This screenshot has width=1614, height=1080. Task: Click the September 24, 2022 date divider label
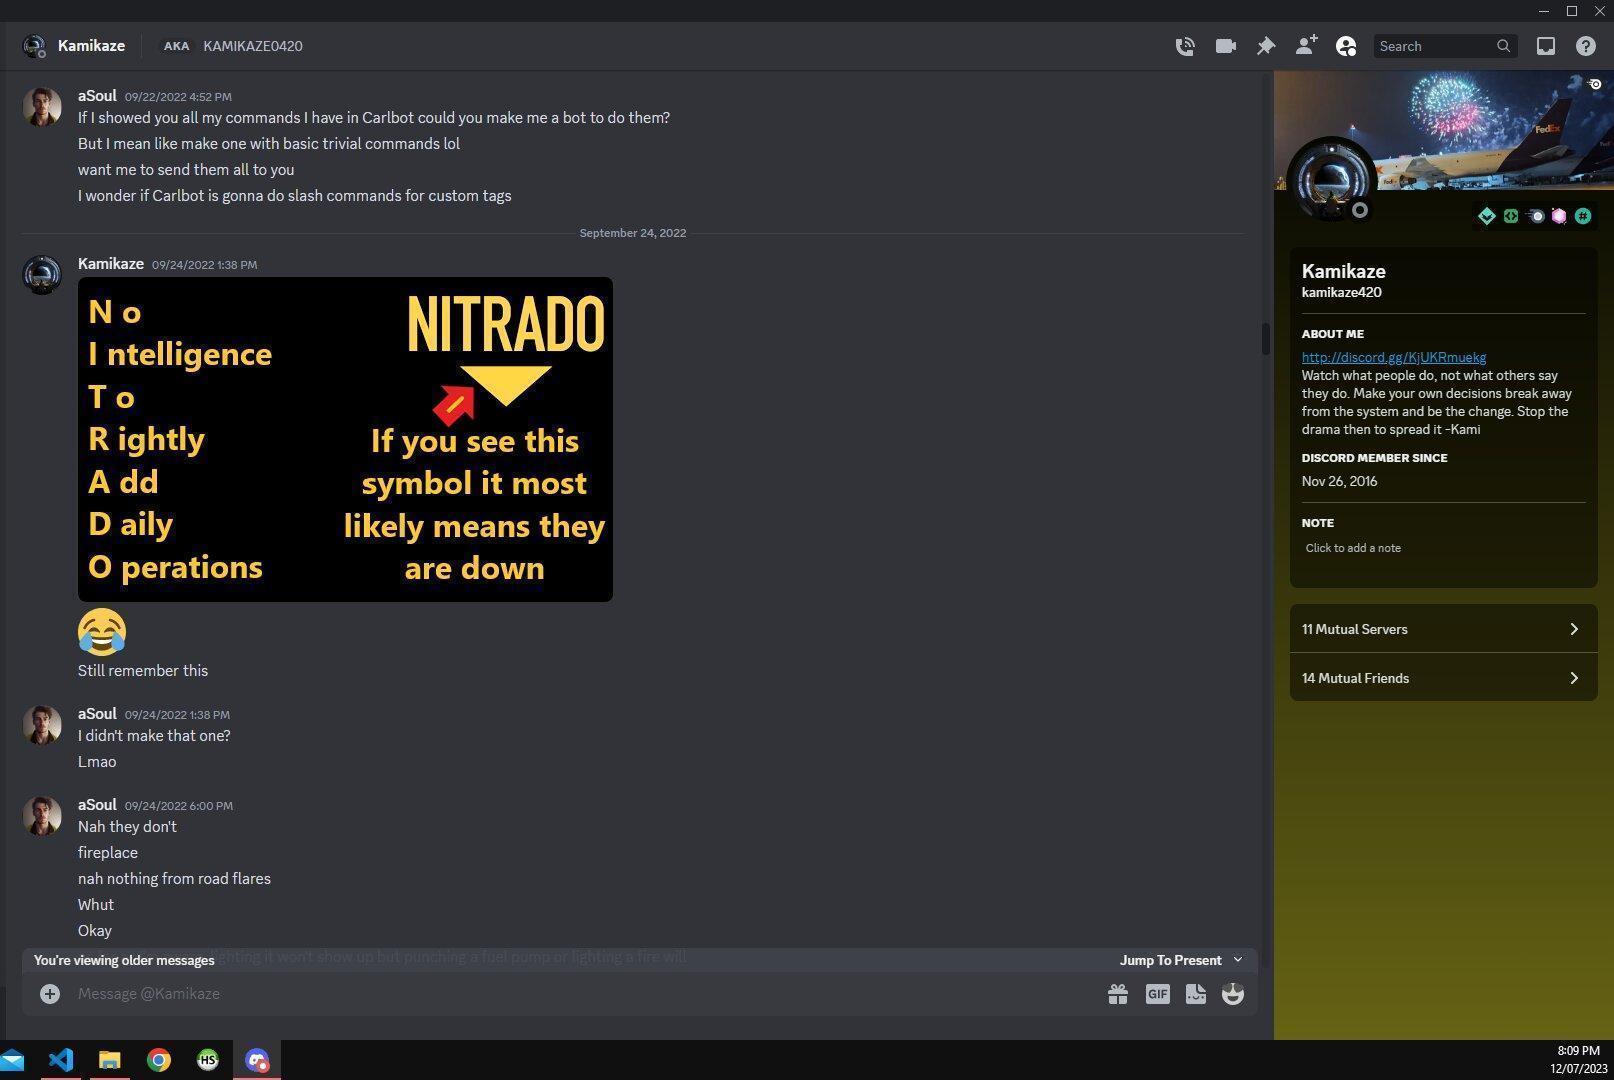pos(633,233)
